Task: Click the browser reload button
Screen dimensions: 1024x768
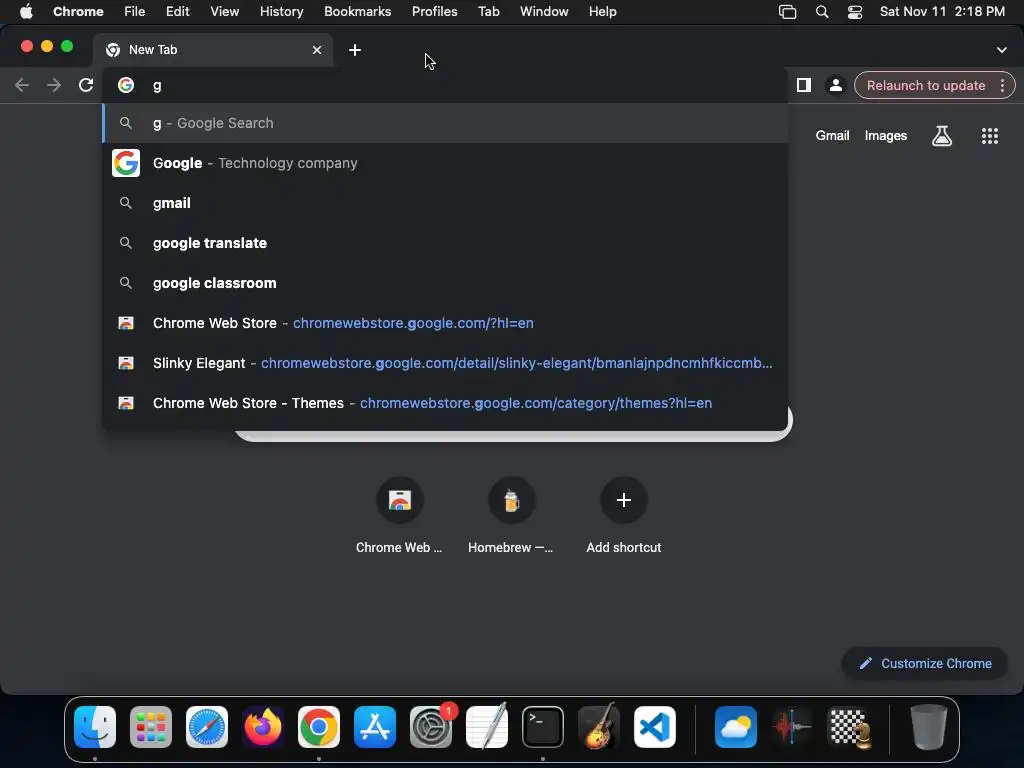Action: click(x=86, y=85)
